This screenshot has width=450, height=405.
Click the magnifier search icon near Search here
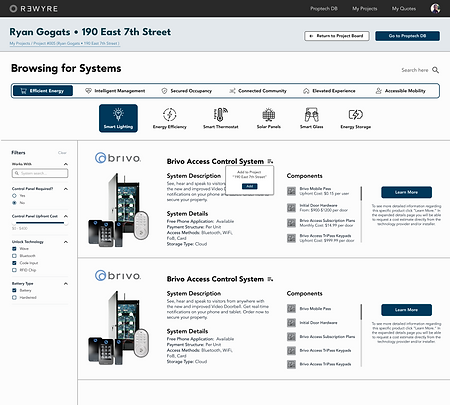point(435,70)
